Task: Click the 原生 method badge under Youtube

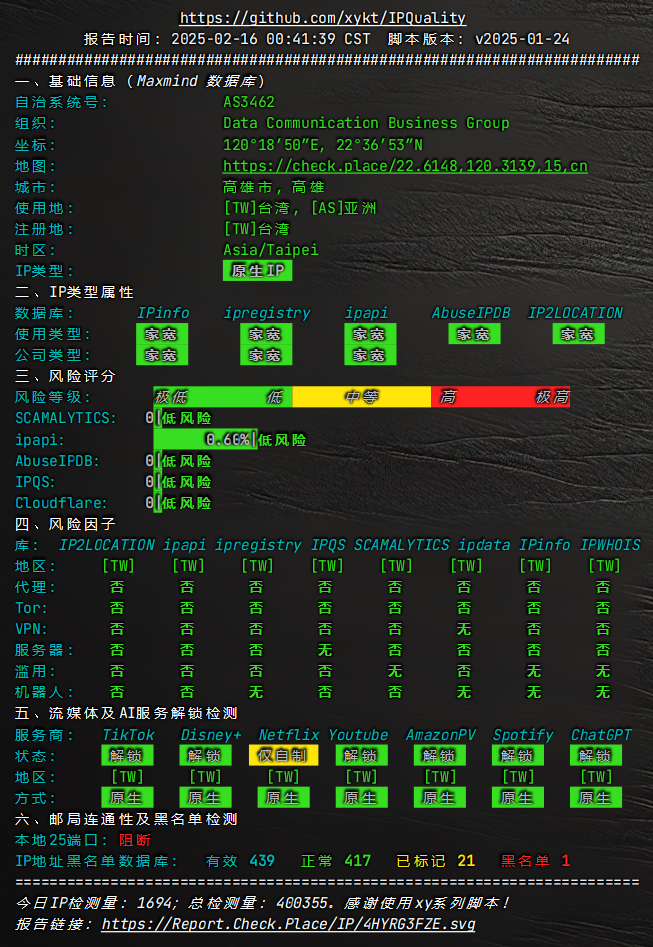Action: coord(361,797)
